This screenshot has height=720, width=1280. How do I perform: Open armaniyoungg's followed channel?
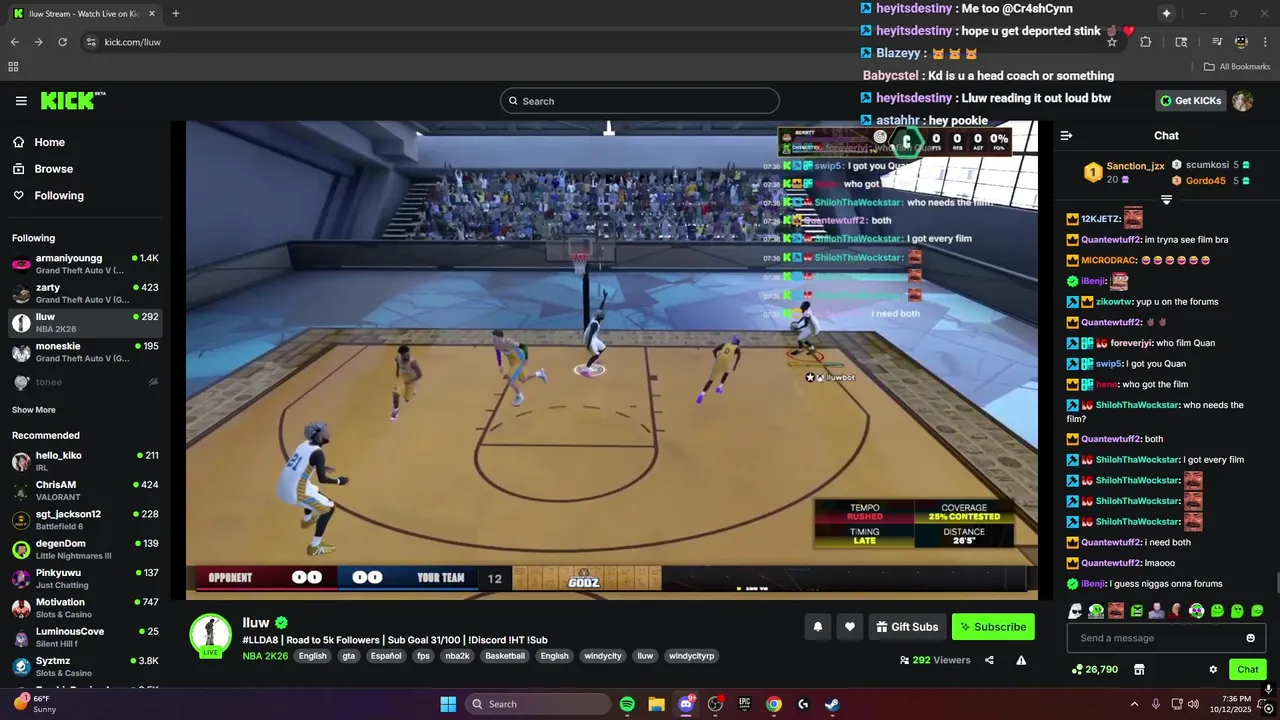[85, 264]
